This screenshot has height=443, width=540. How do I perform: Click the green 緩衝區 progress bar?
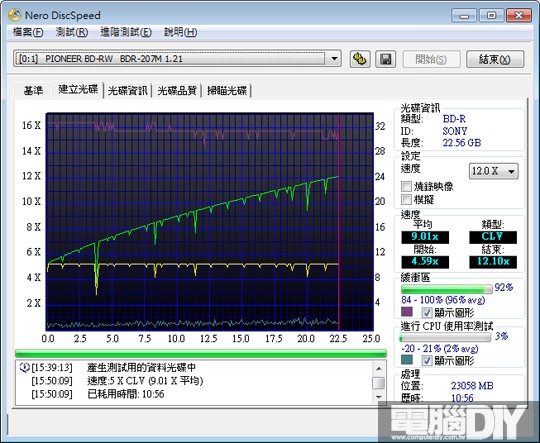click(447, 289)
